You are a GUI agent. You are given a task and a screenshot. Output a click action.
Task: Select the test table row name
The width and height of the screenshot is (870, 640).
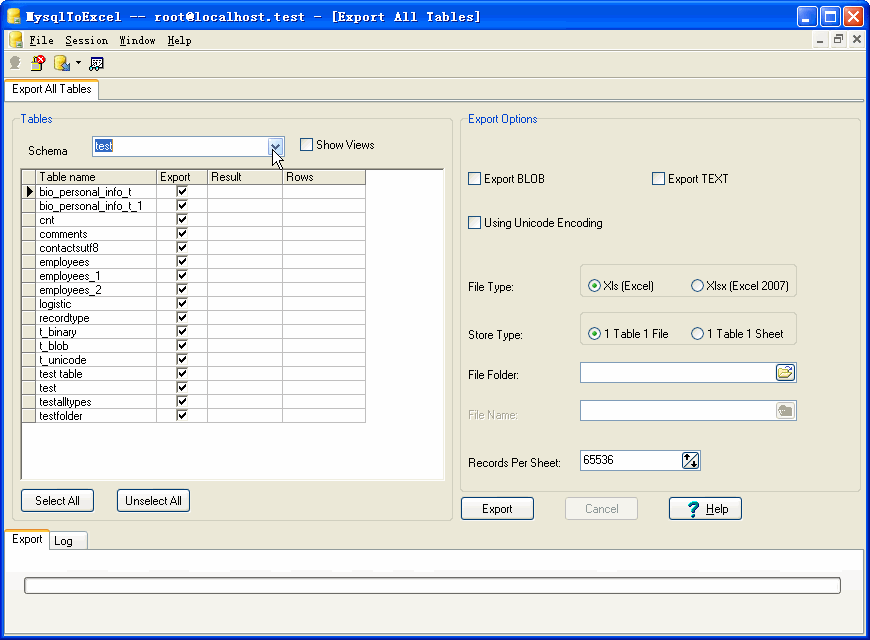[x=48, y=388]
